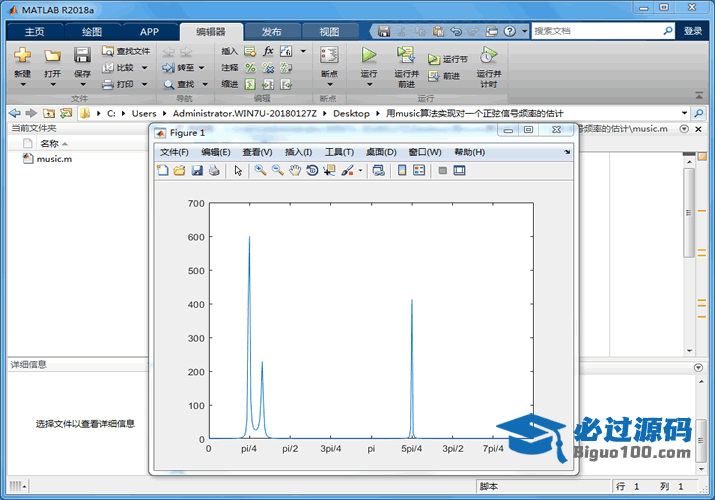
Task: Select the Data Cursor tool in Figure 1
Action: (x=329, y=170)
